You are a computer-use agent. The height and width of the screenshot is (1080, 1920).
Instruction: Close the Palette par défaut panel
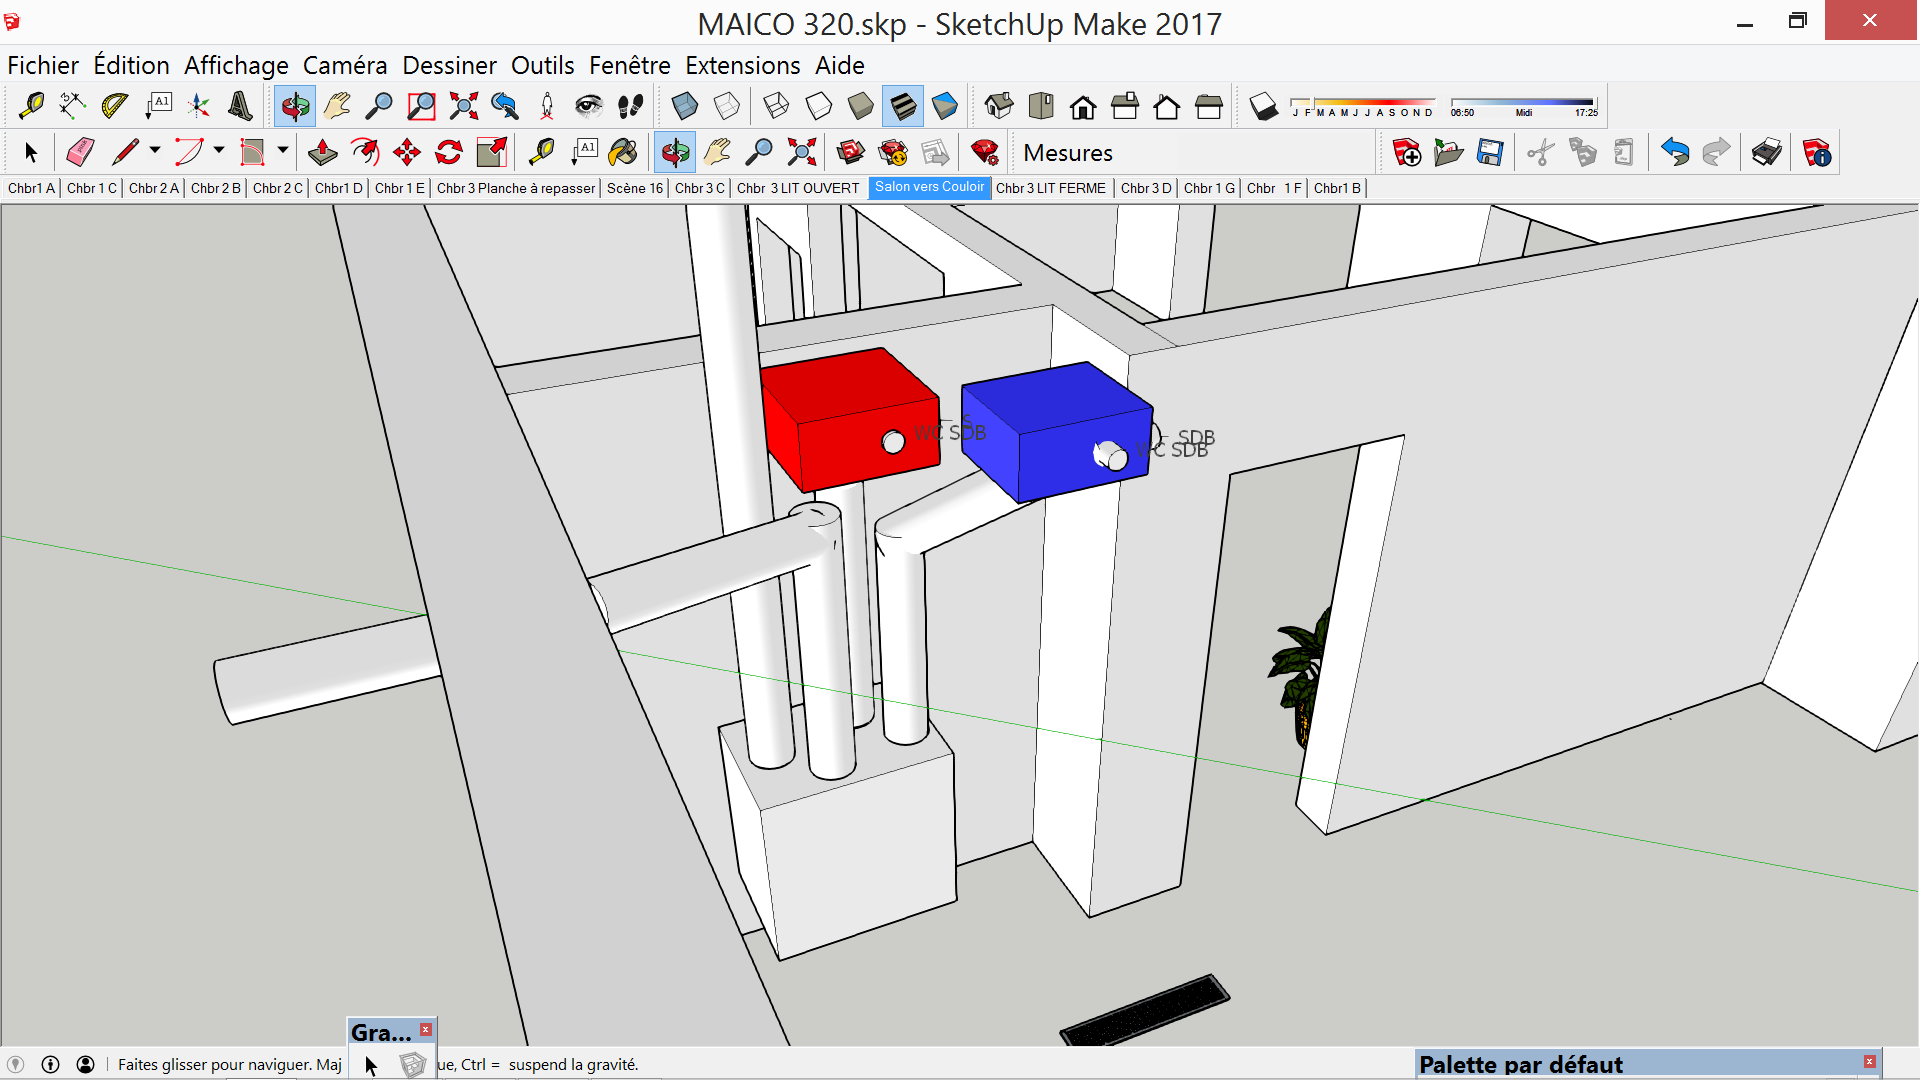click(x=1869, y=1061)
